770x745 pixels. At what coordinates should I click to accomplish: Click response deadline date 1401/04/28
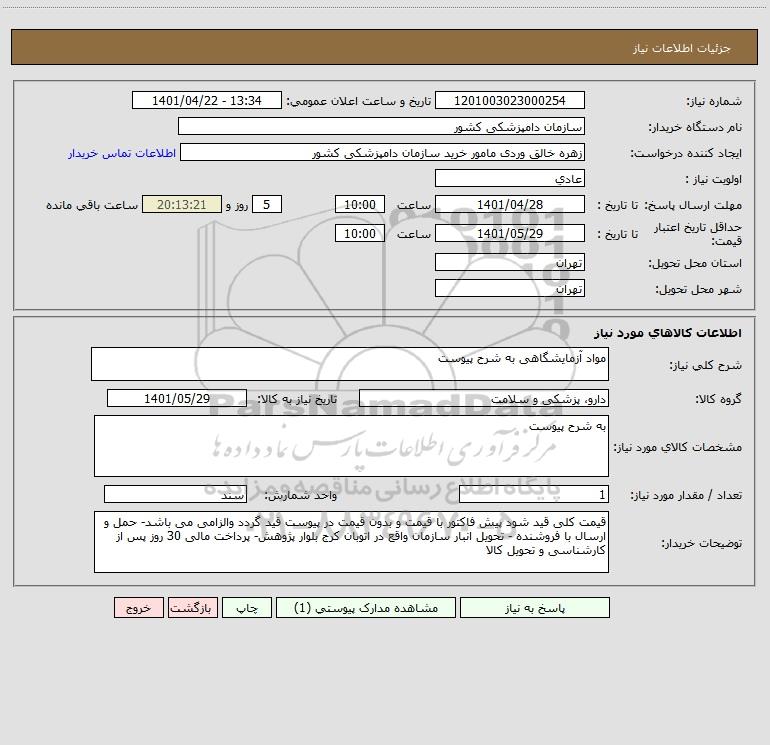[x=510, y=204]
